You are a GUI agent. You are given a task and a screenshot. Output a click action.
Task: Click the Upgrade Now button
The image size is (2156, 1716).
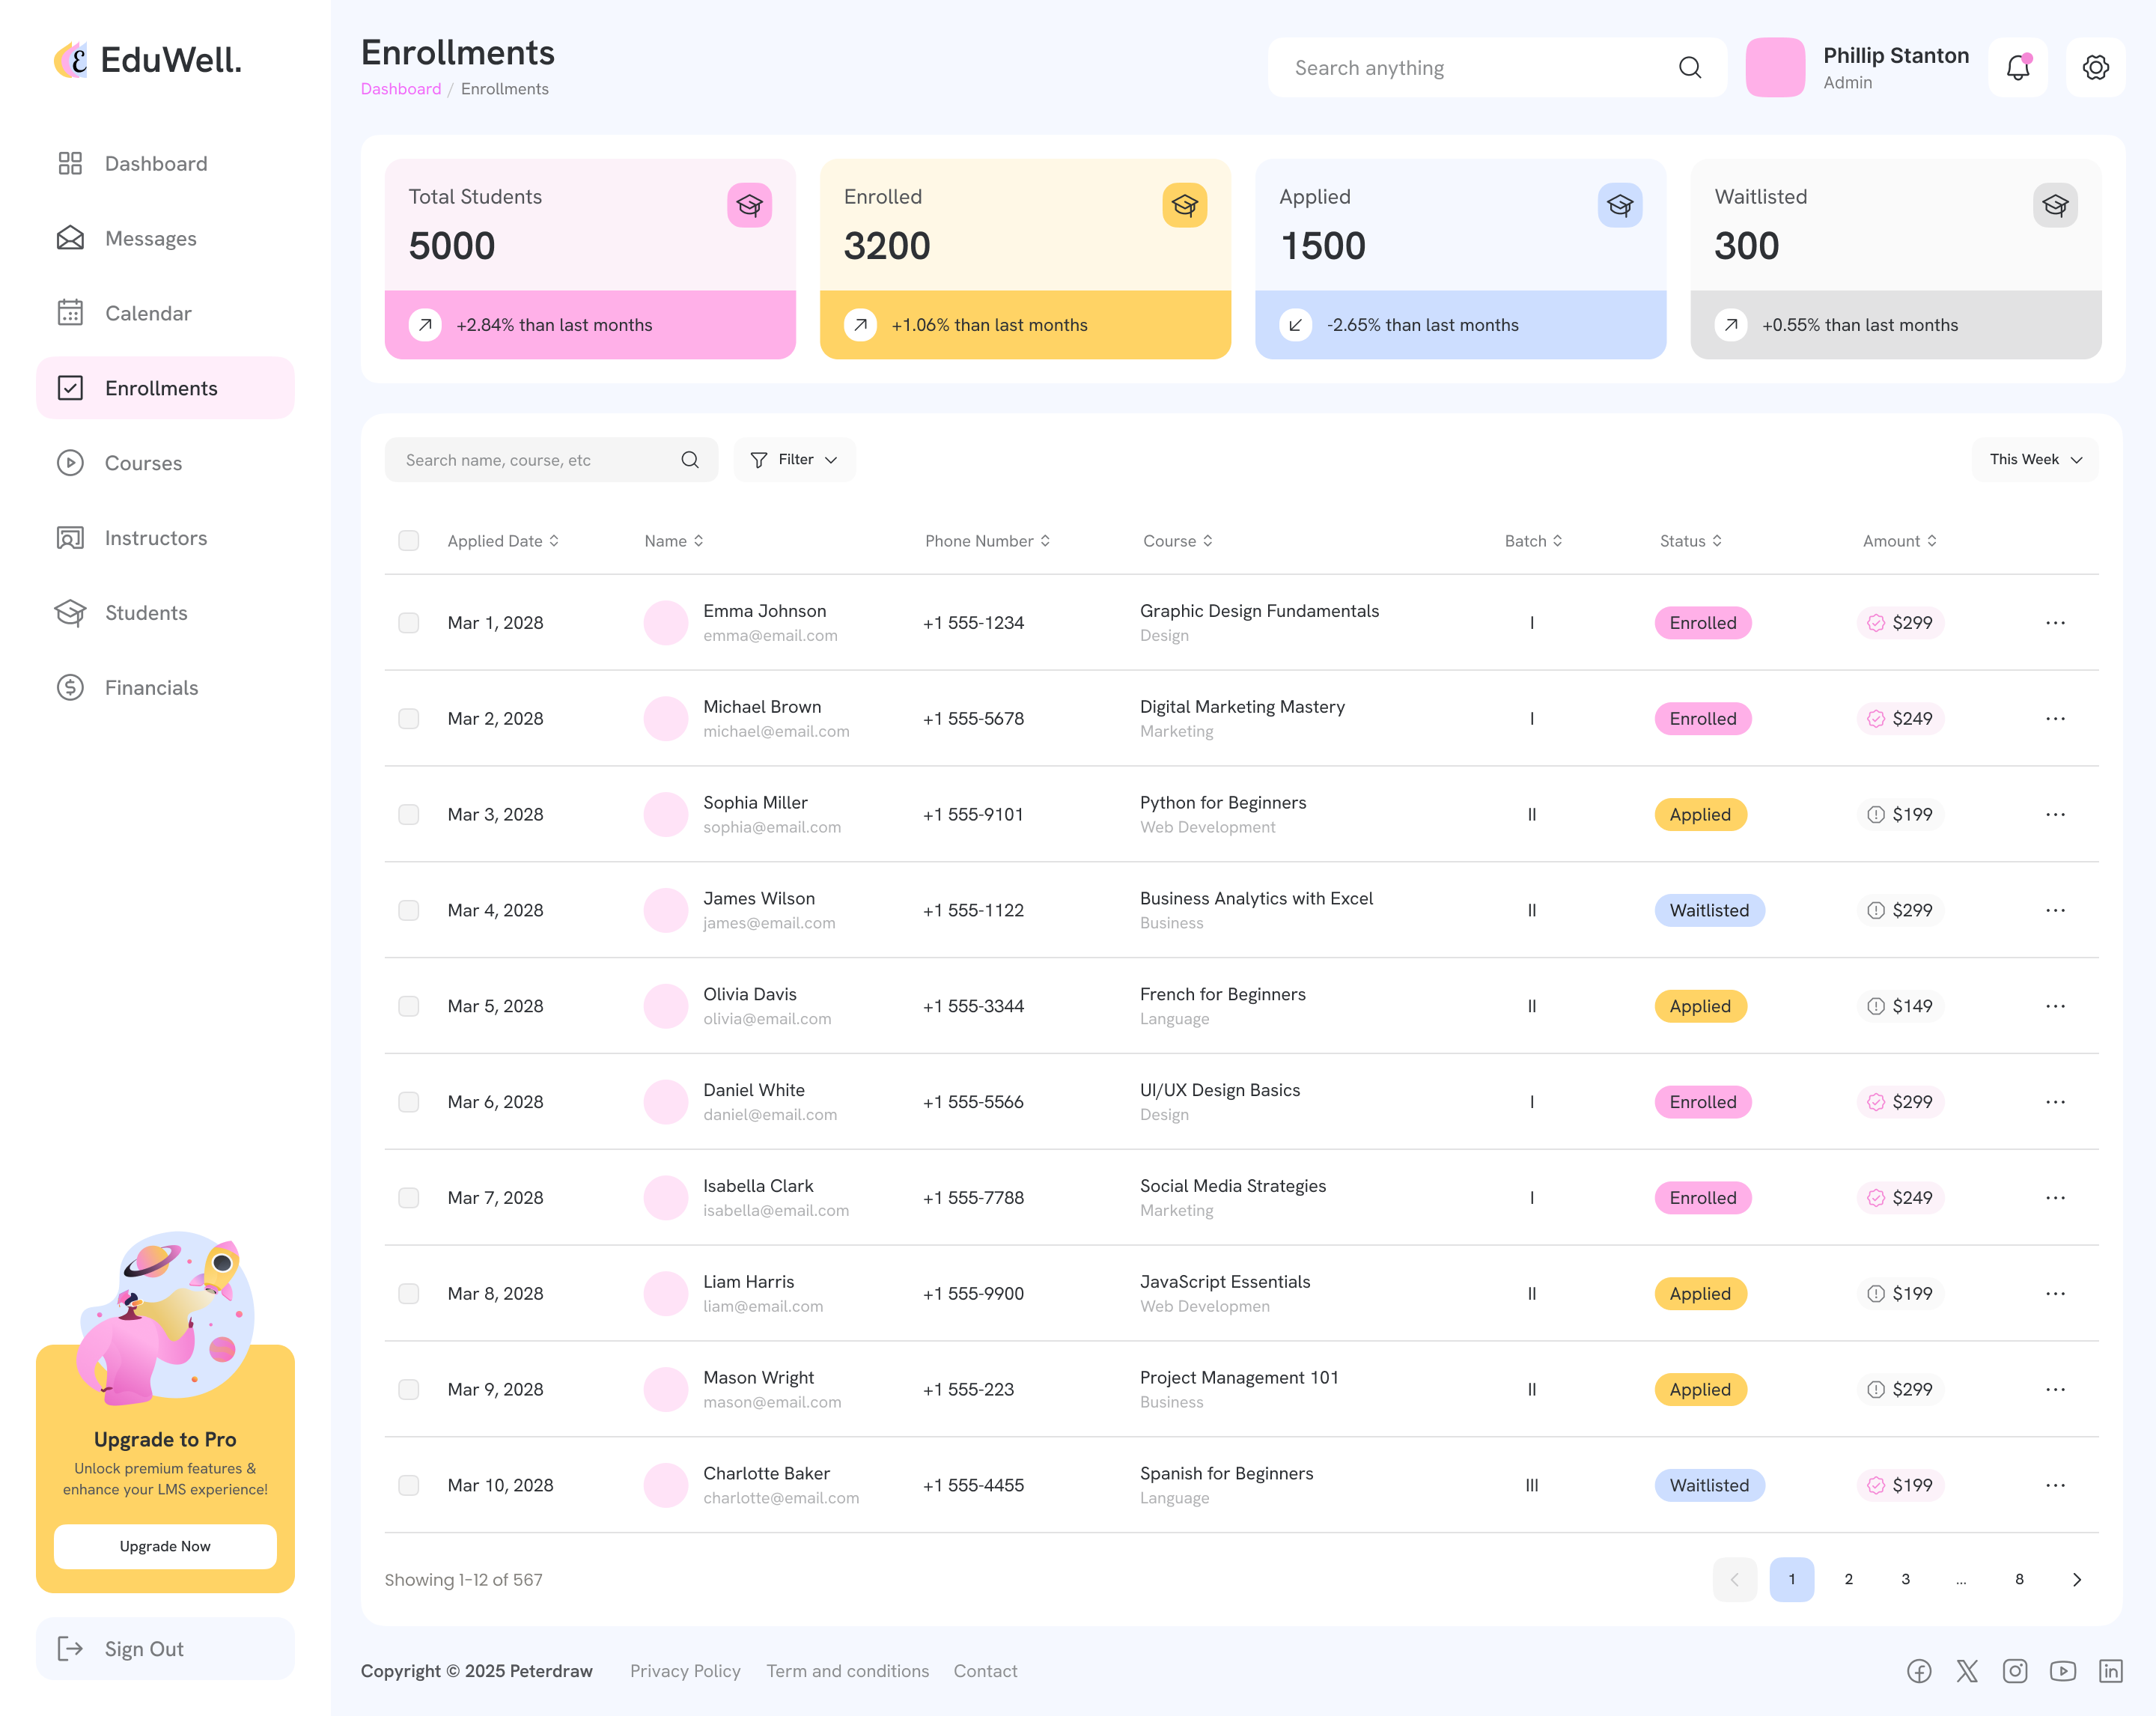click(x=165, y=1546)
